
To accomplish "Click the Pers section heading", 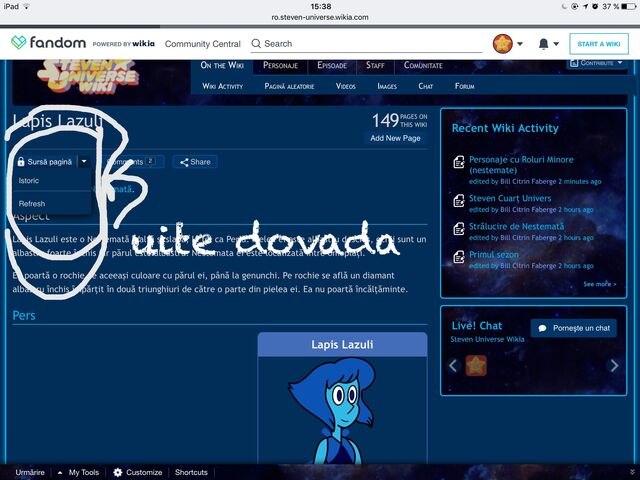I will (x=24, y=316).
